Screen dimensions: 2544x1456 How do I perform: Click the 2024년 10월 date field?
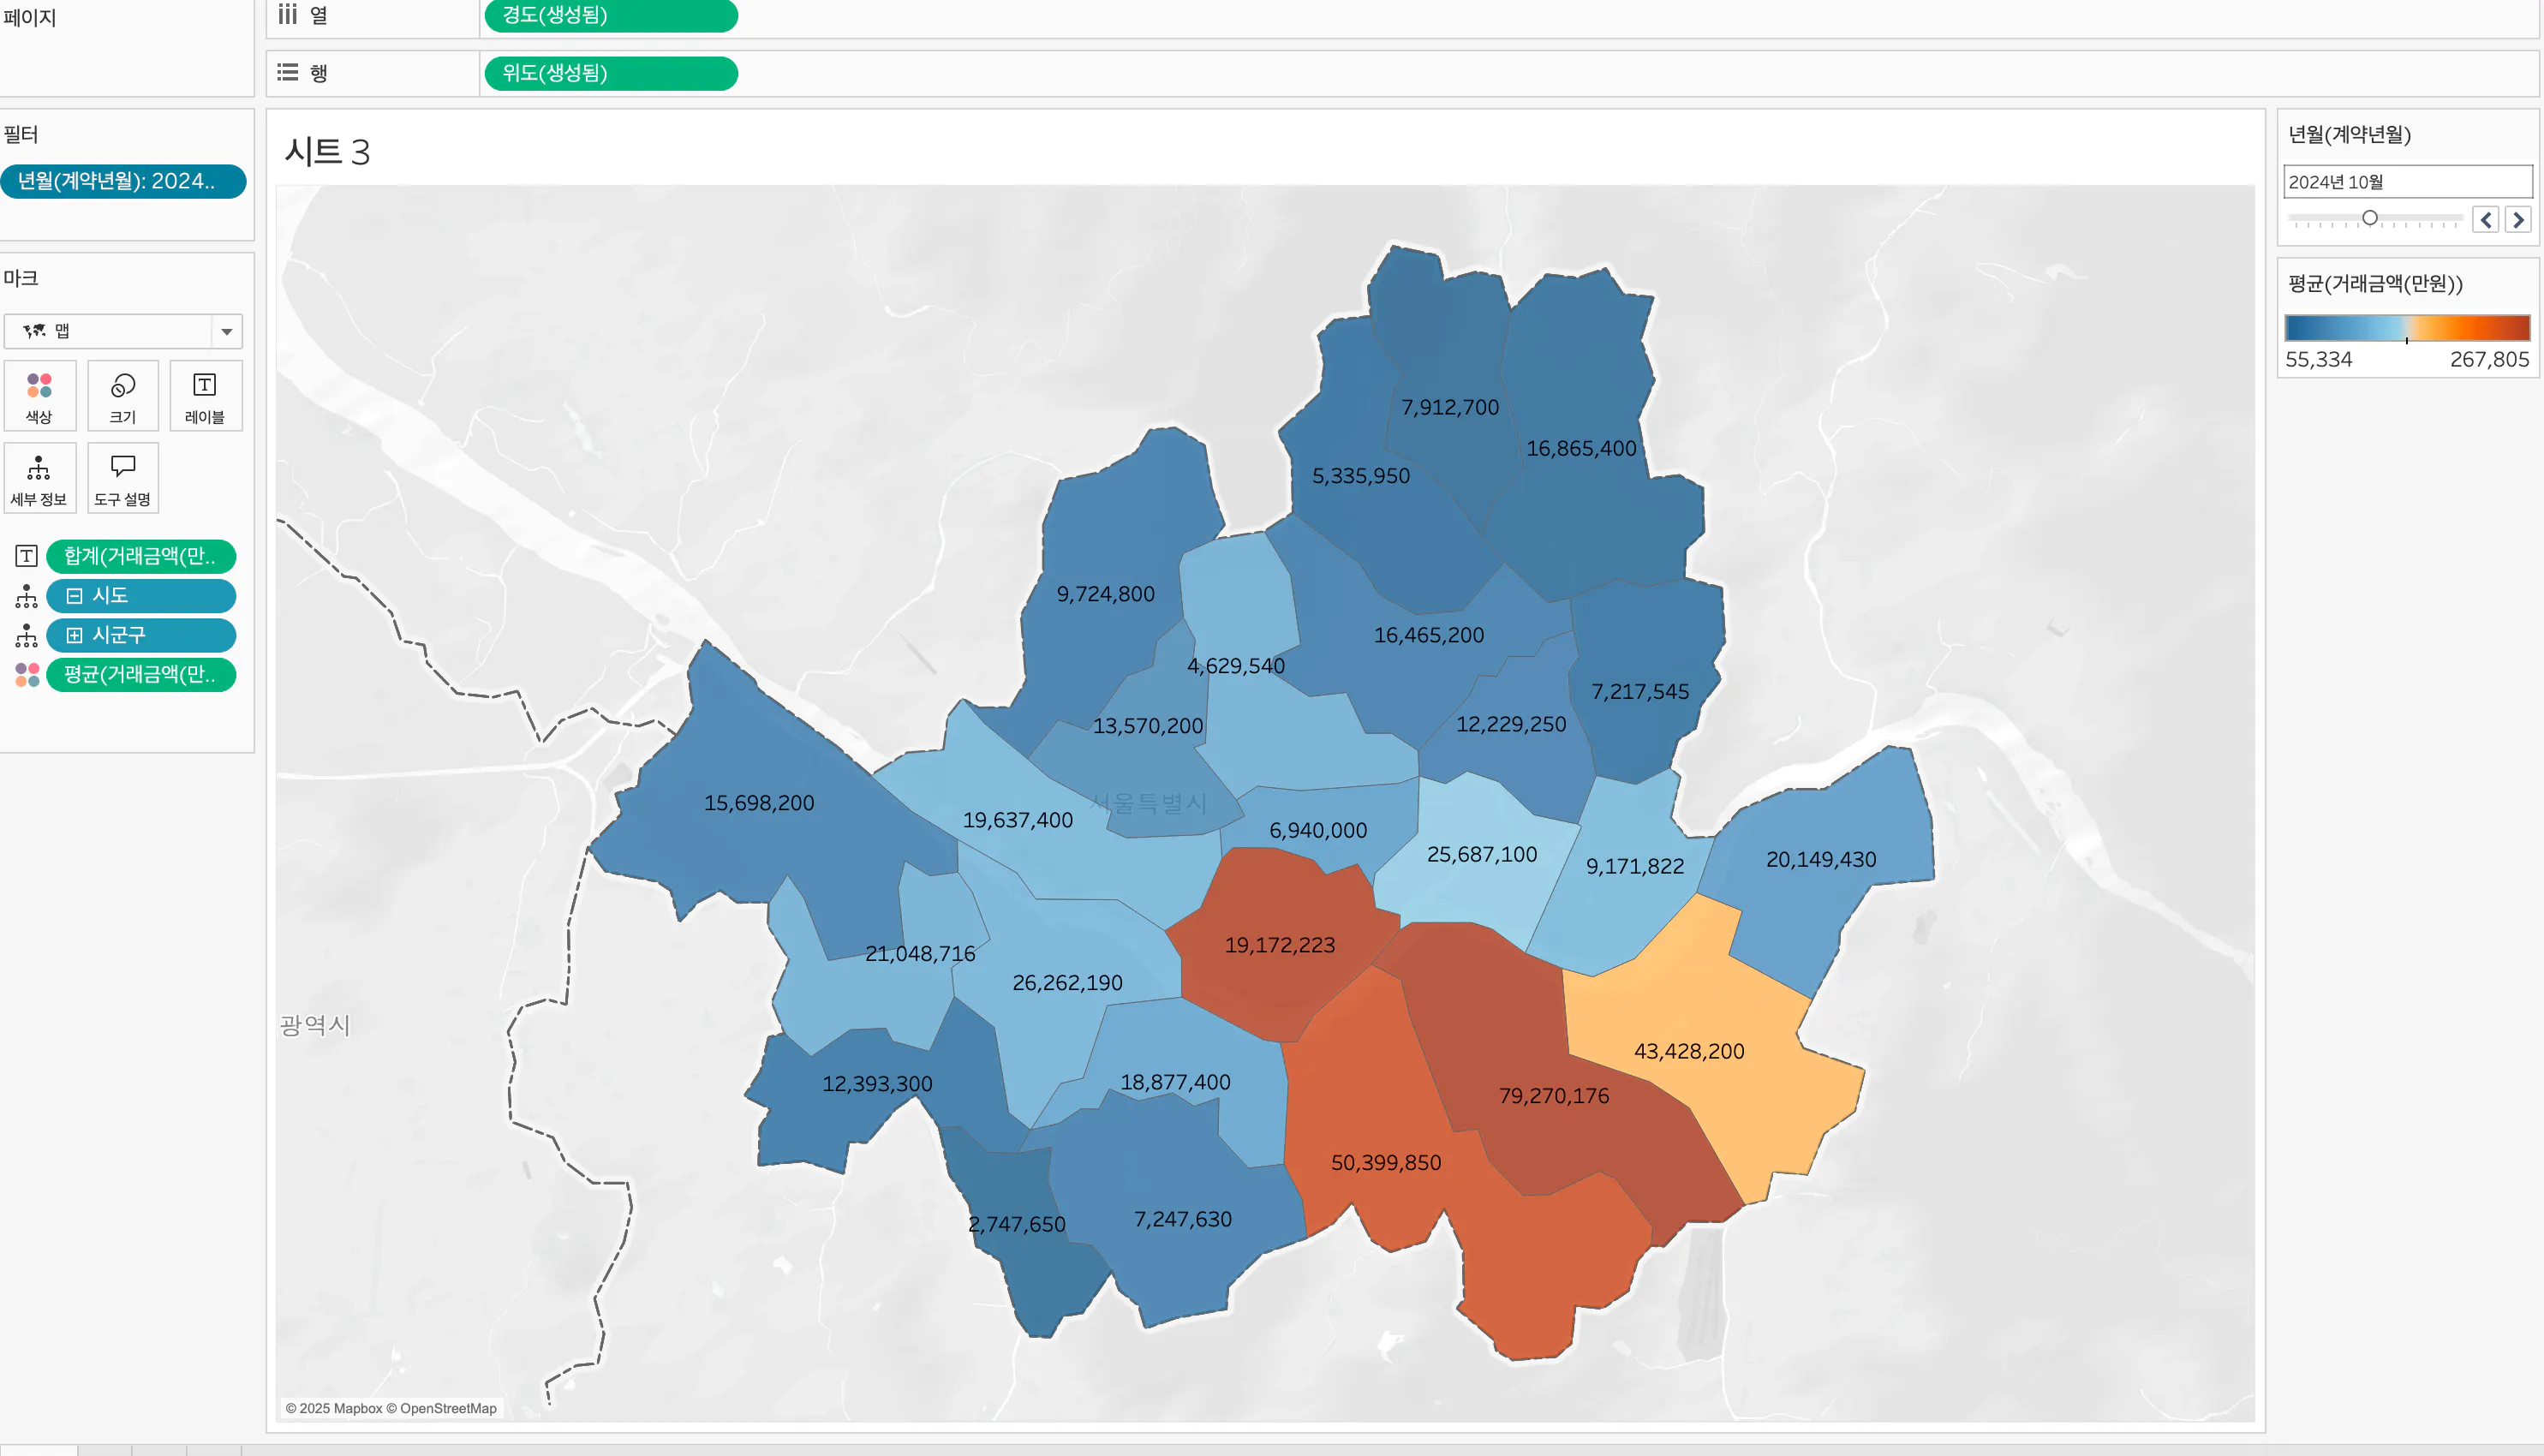pyautogui.click(x=2408, y=182)
